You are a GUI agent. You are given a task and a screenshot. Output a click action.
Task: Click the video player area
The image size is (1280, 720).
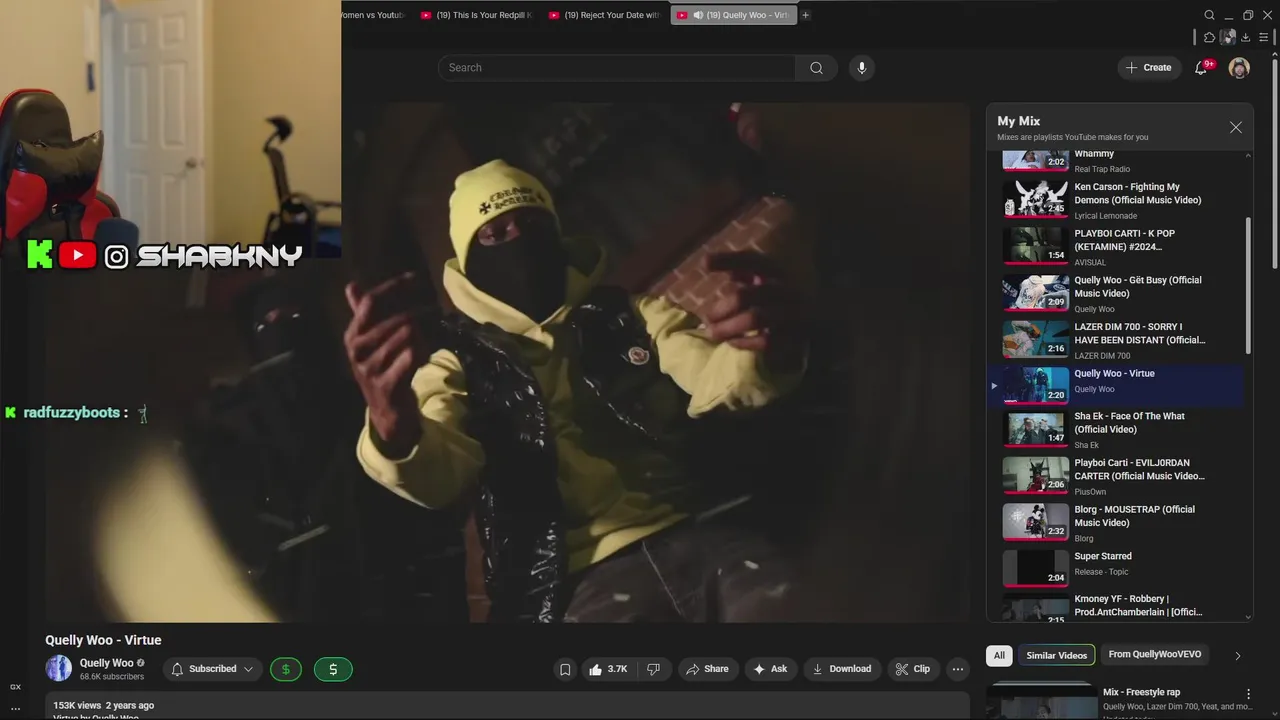click(x=507, y=362)
